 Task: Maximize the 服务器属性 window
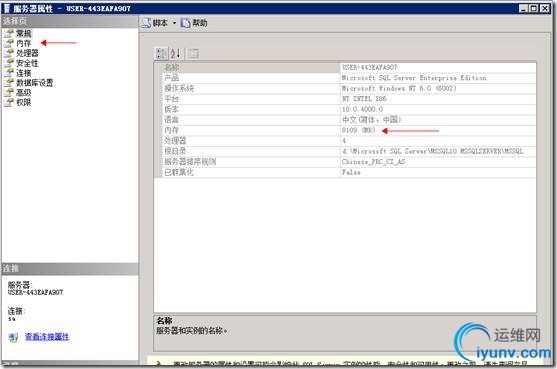534,8
